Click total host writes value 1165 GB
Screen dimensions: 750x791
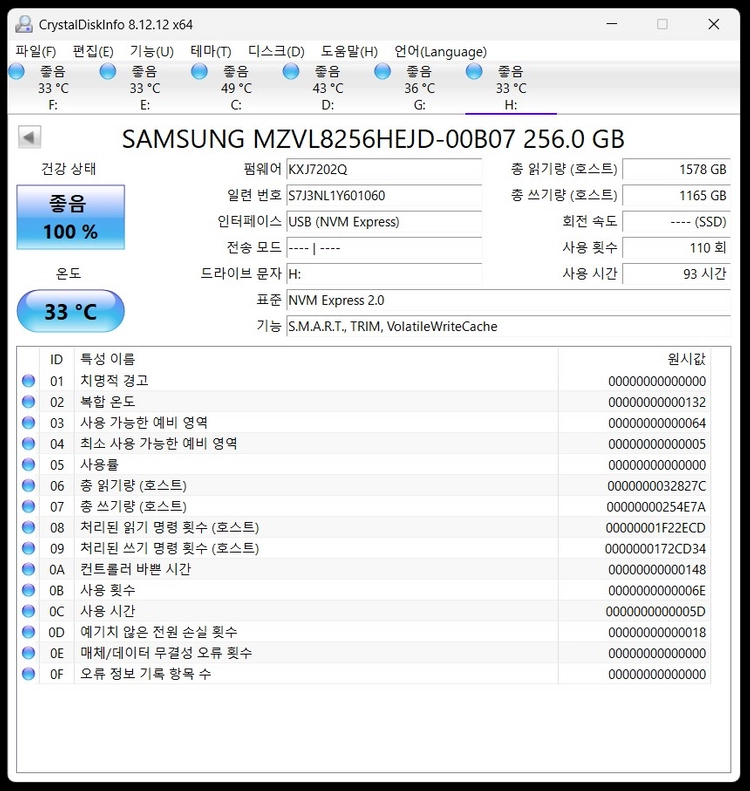tap(676, 196)
